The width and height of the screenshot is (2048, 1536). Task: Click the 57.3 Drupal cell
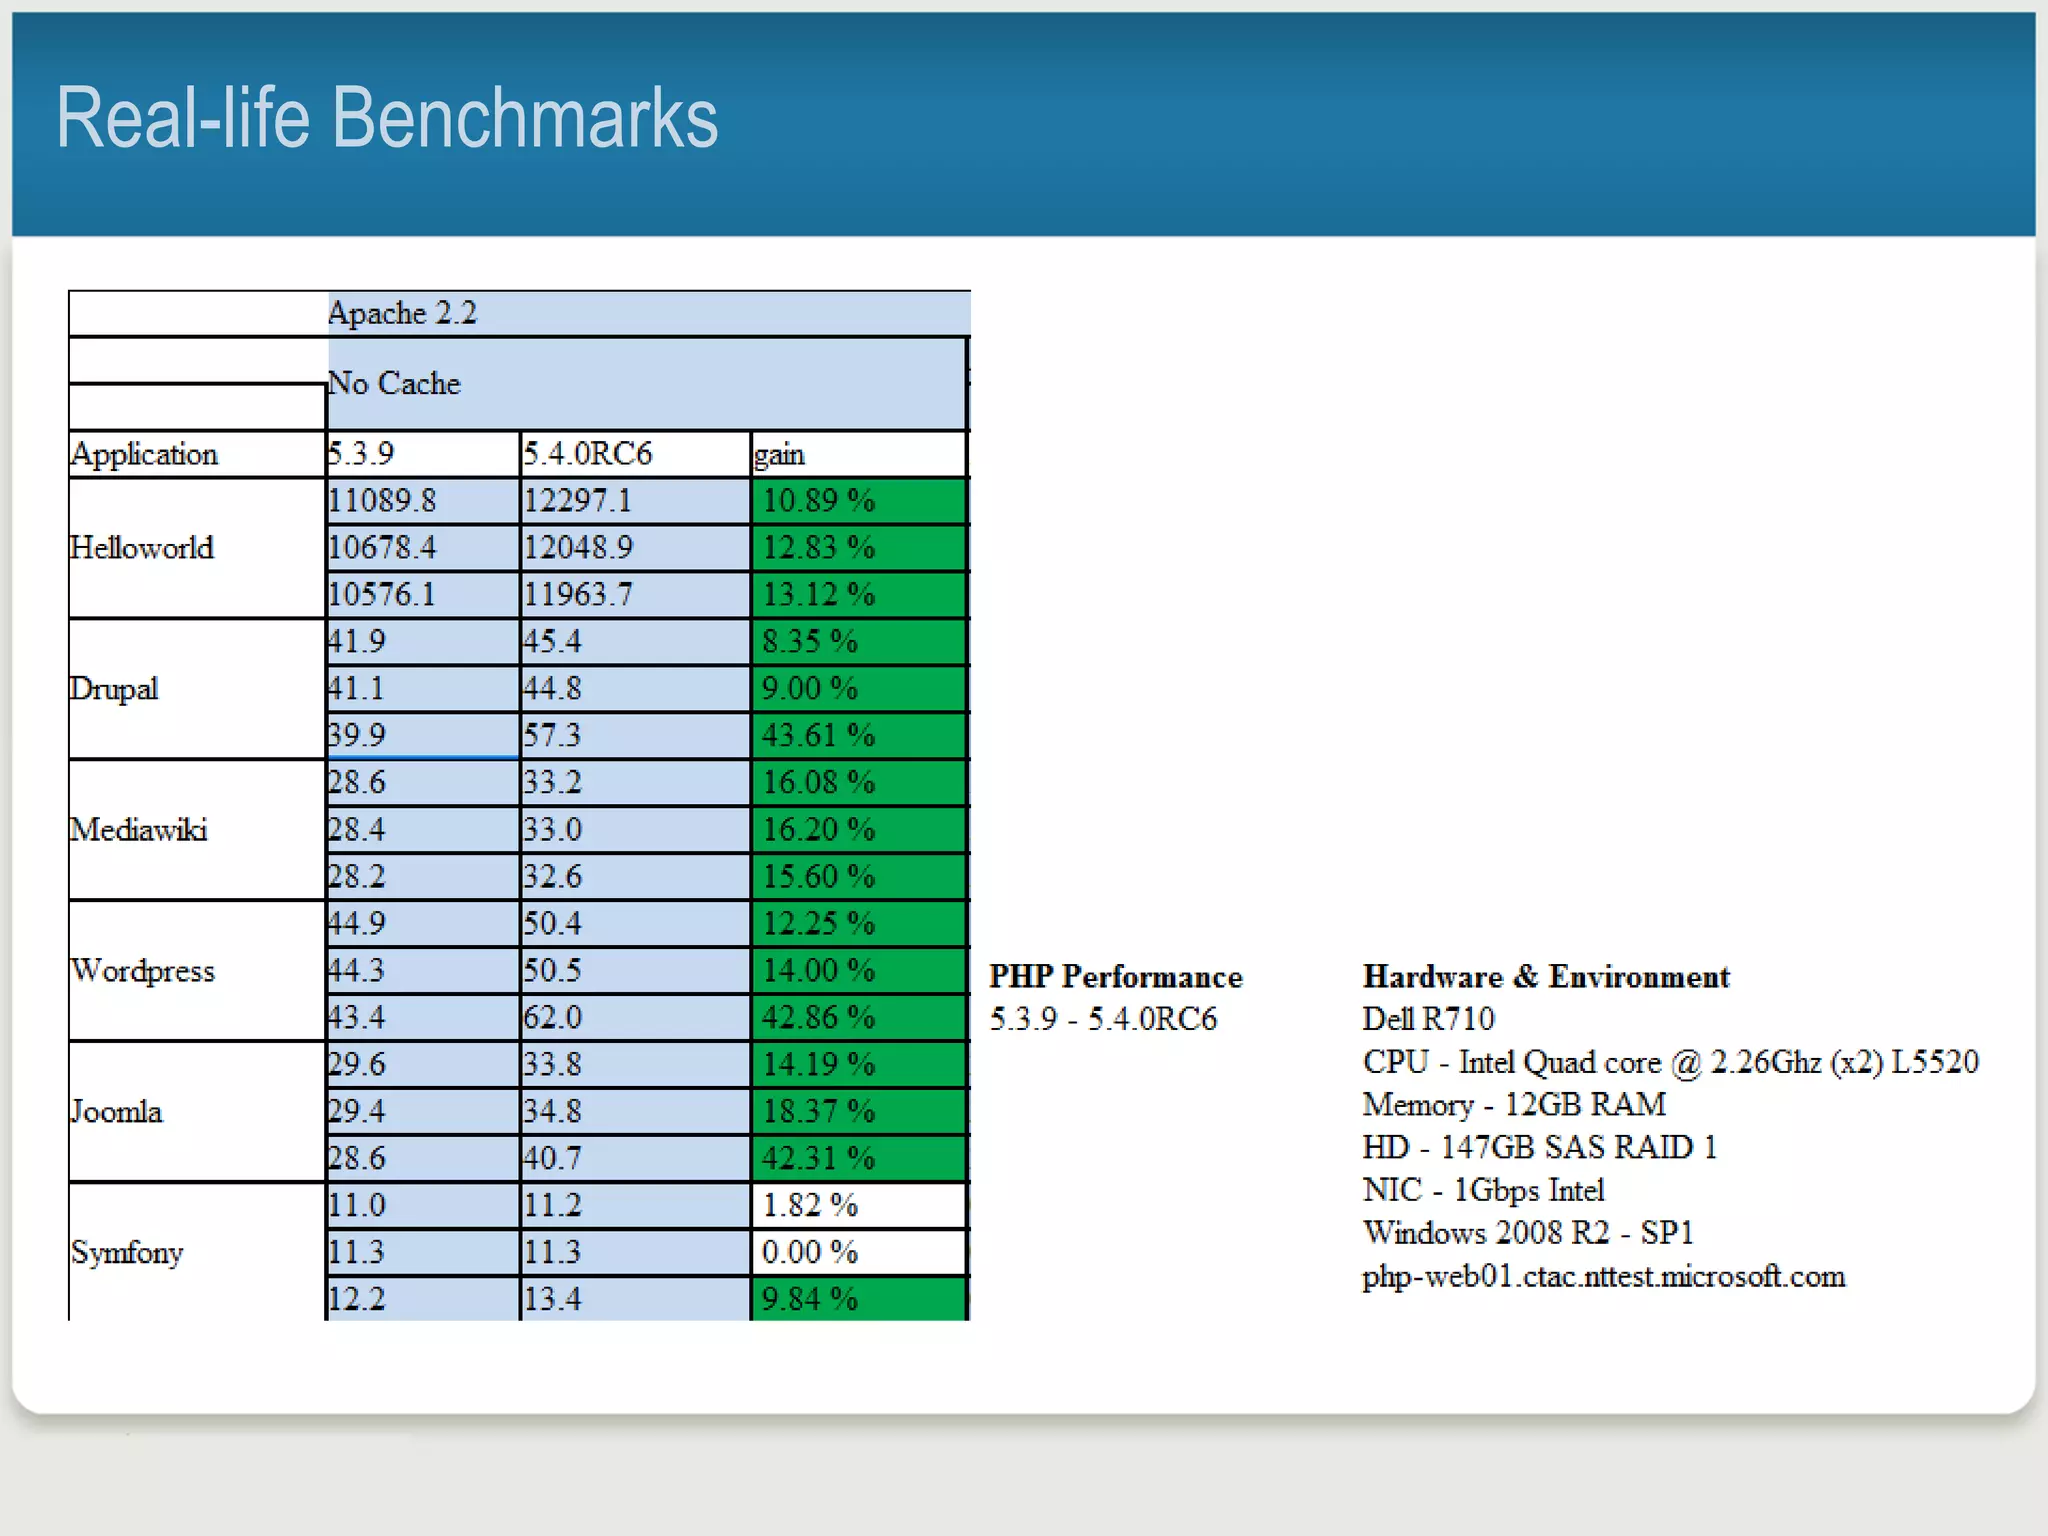(635, 736)
